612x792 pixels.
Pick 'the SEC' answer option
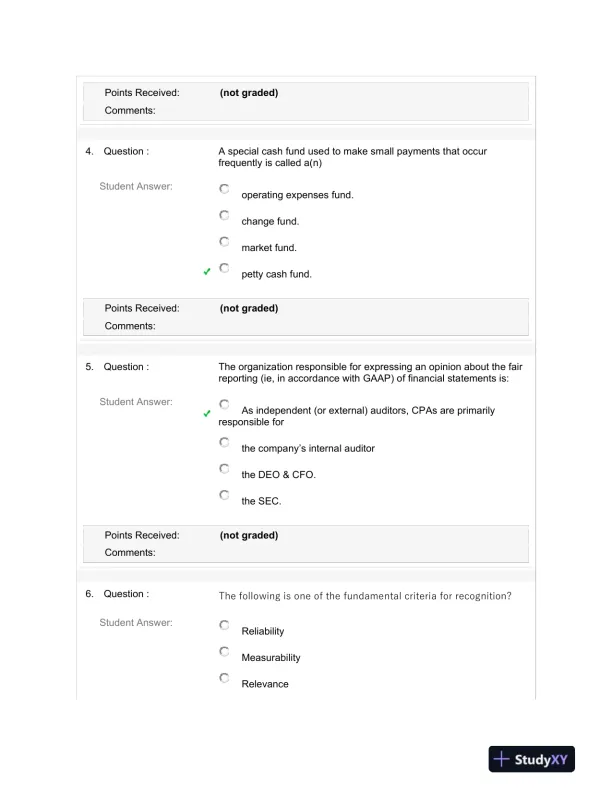224,495
